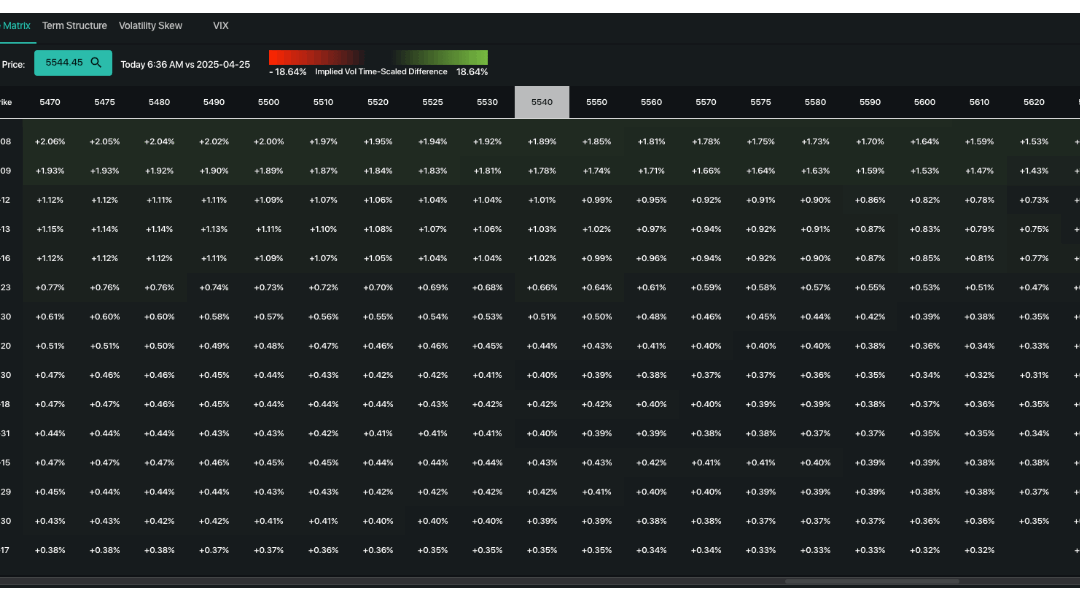This screenshot has width=1080, height=597.
Task: Edit the price input showing 5544.45
Action: coord(62,62)
